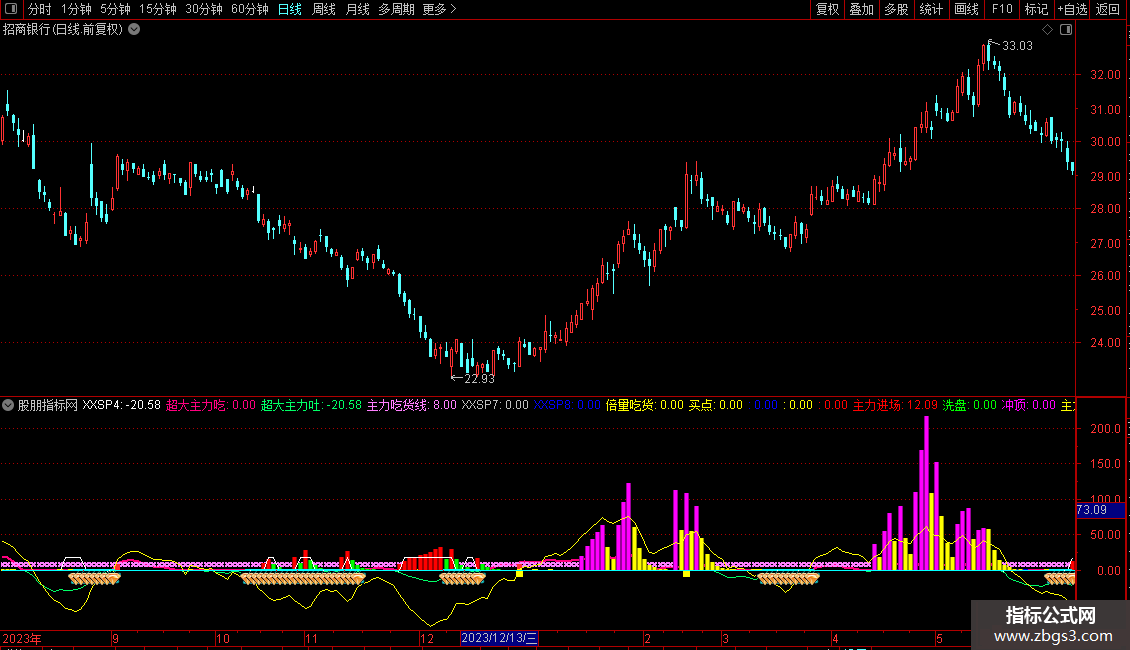
Task: Click the diamond marker icon above chart
Action: point(1047,30)
